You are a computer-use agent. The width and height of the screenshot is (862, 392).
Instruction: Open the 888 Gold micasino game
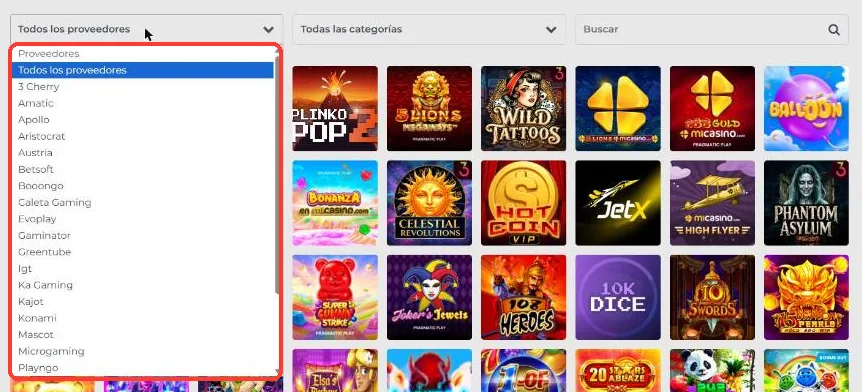point(712,108)
